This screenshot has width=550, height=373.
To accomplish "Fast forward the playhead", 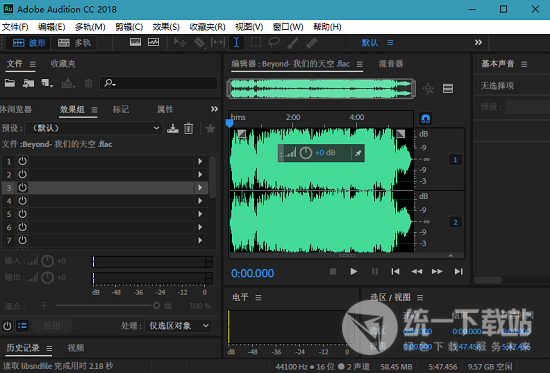I will (437, 272).
